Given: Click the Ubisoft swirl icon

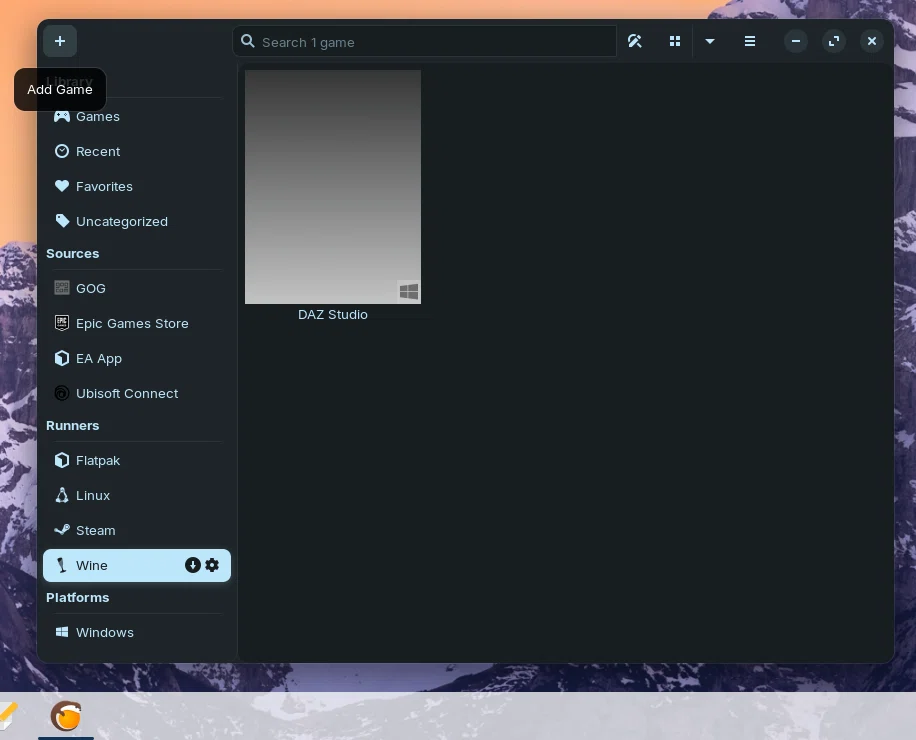Looking at the screenshot, I should pyautogui.click(x=62, y=393).
